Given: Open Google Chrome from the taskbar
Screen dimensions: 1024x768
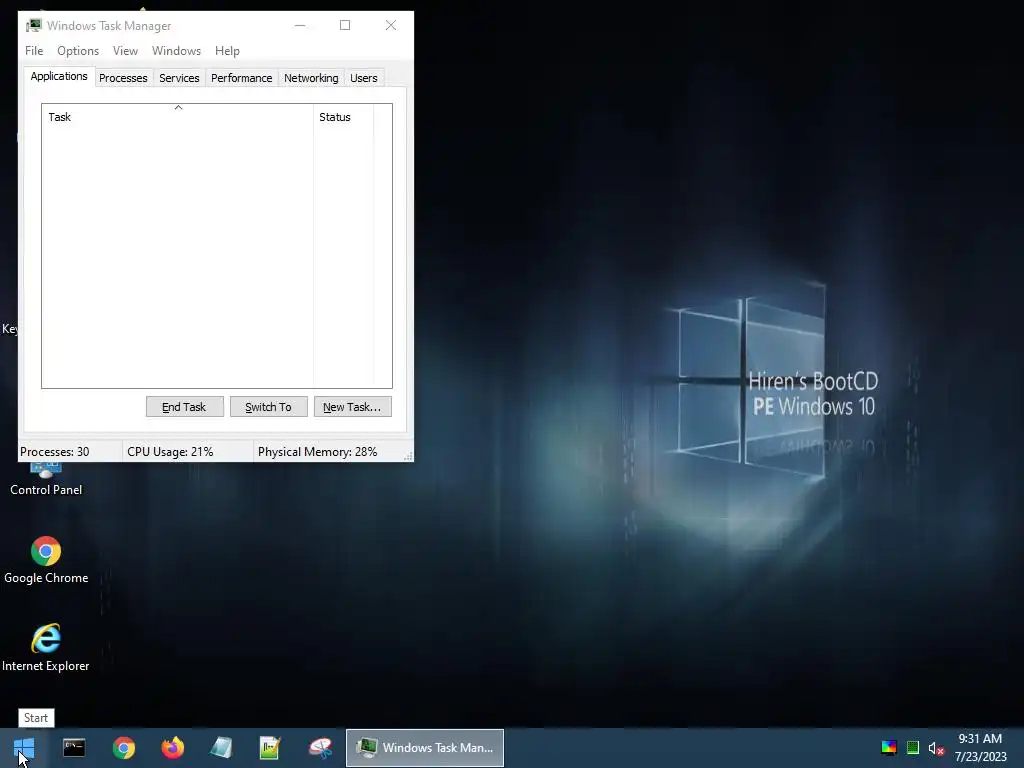Looking at the screenshot, I should click(x=123, y=748).
